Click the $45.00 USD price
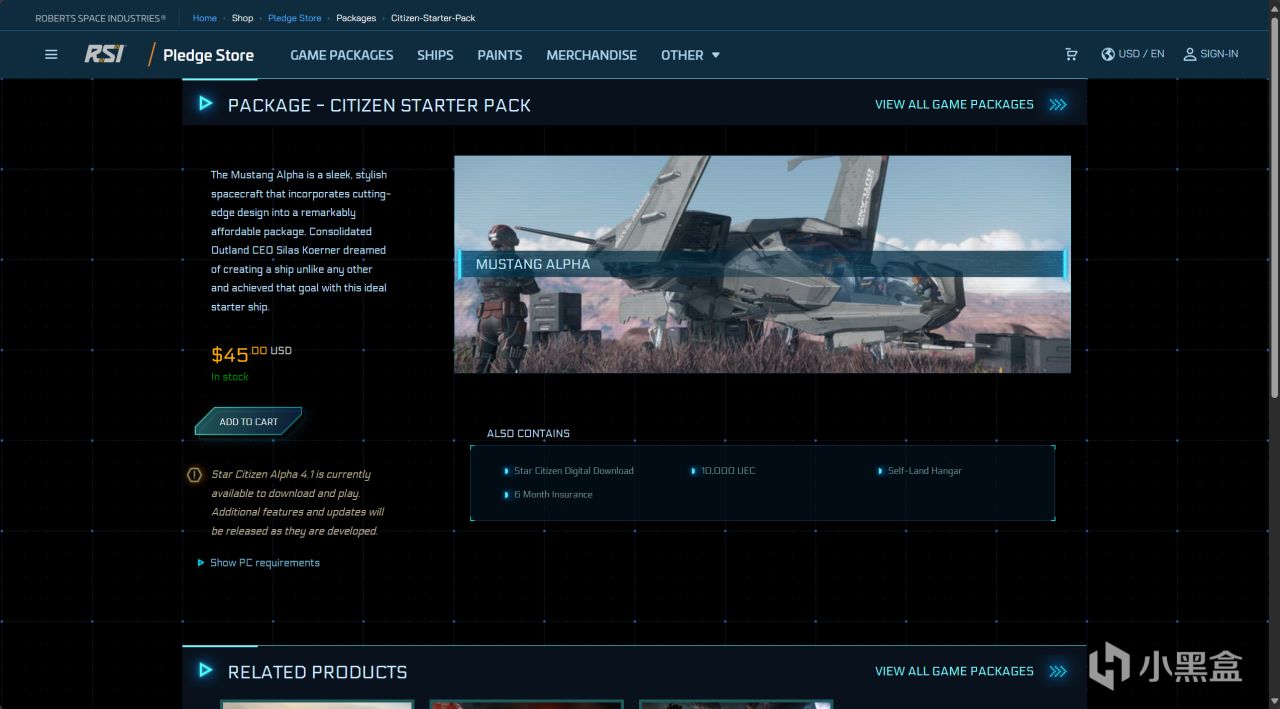This screenshot has width=1280, height=709. (251, 354)
